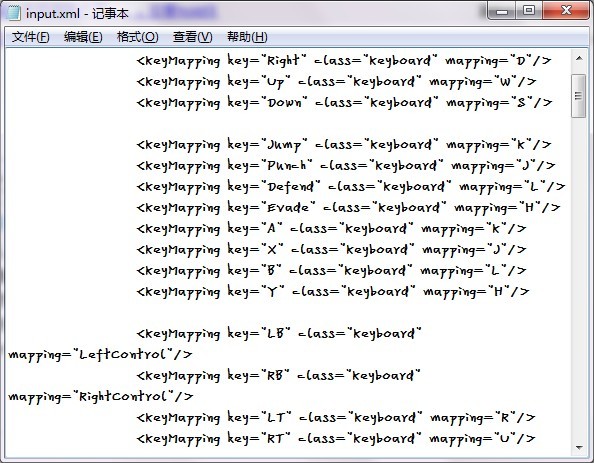Open the 编辑(E) menu
Screen dimensions: 594x463
[x=83, y=37]
